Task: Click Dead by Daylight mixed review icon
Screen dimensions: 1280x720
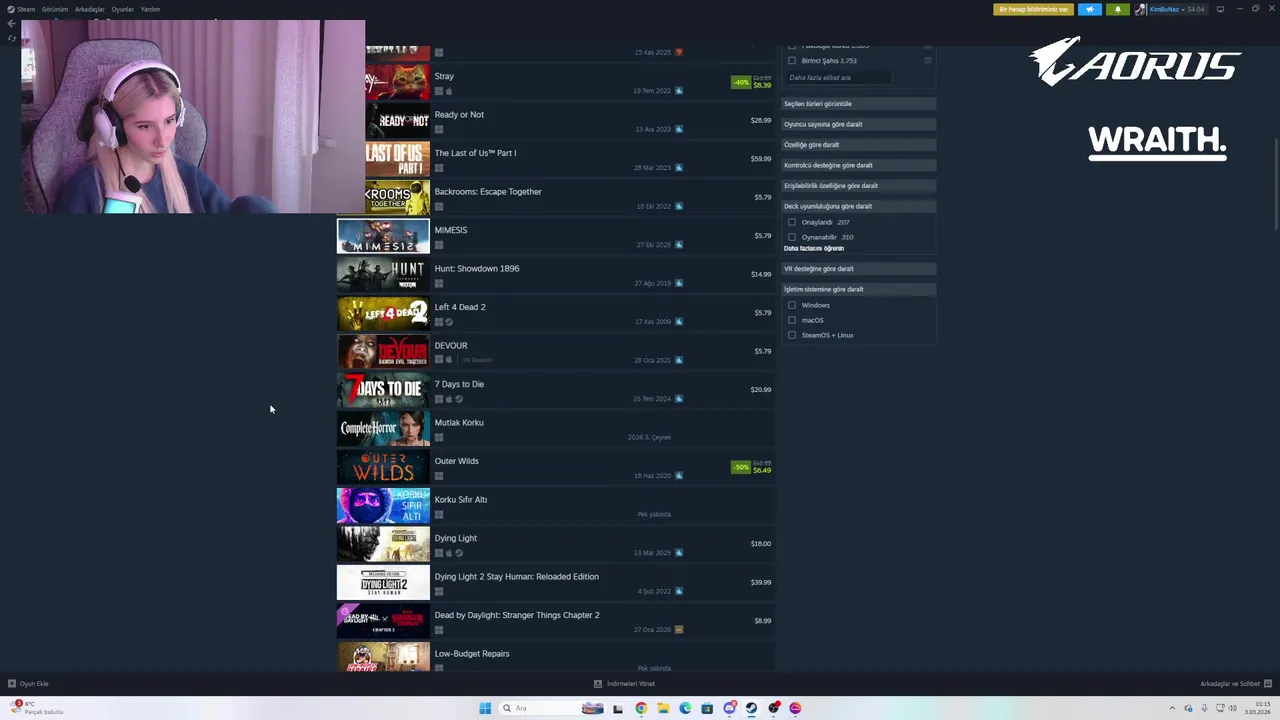Action: [679, 630]
